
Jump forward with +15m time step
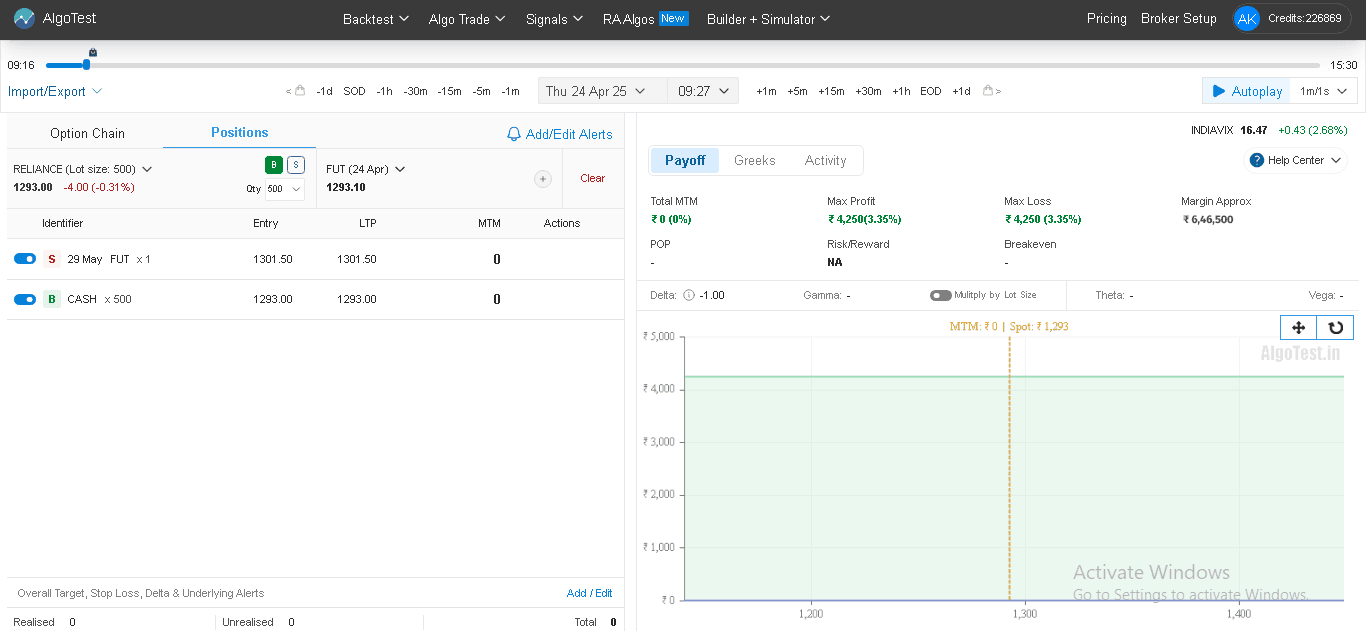[831, 91]
